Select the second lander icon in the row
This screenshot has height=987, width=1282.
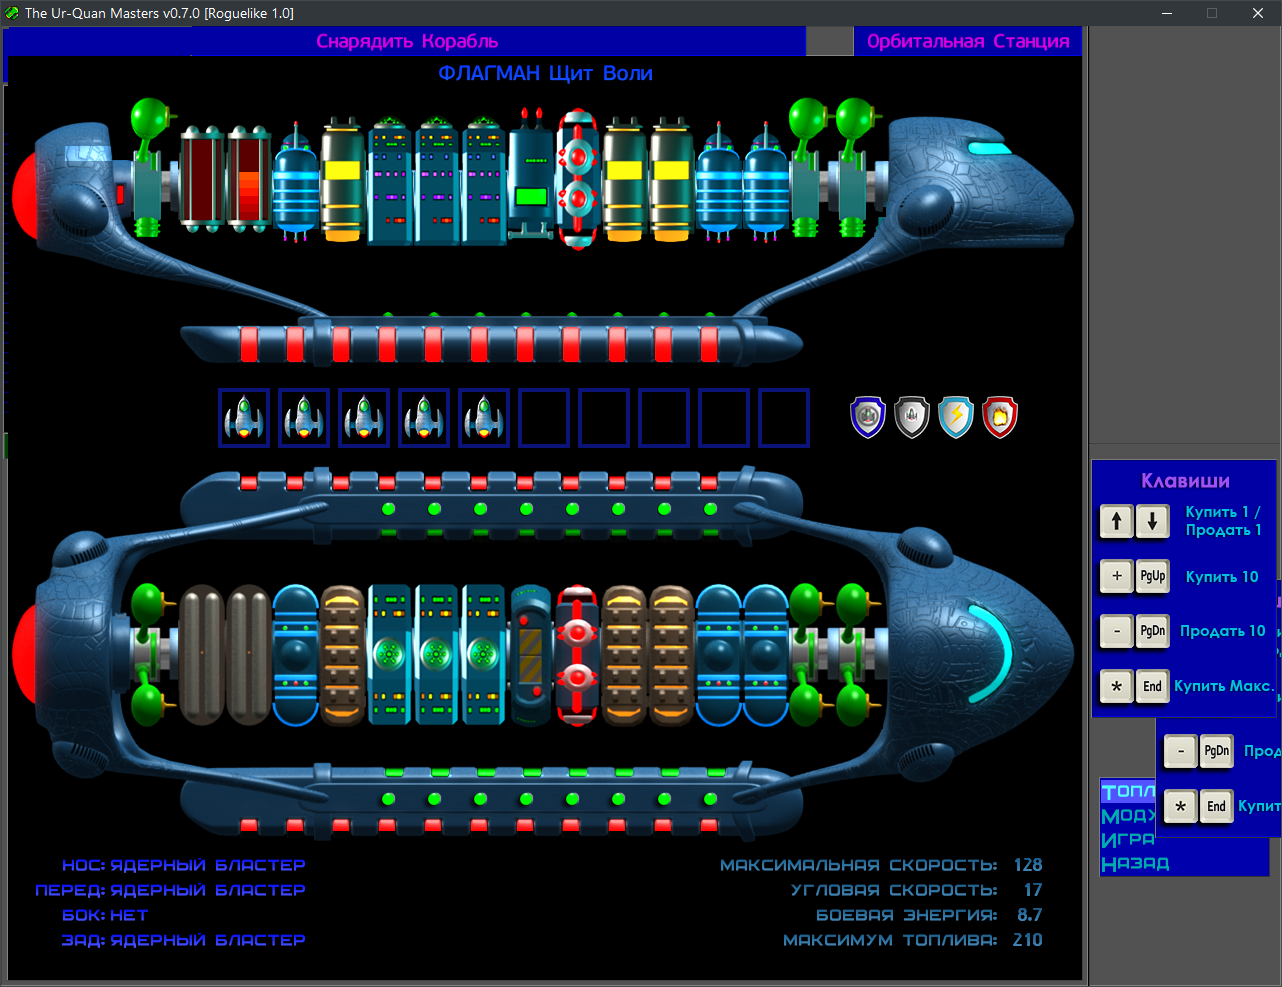[304, 418]
